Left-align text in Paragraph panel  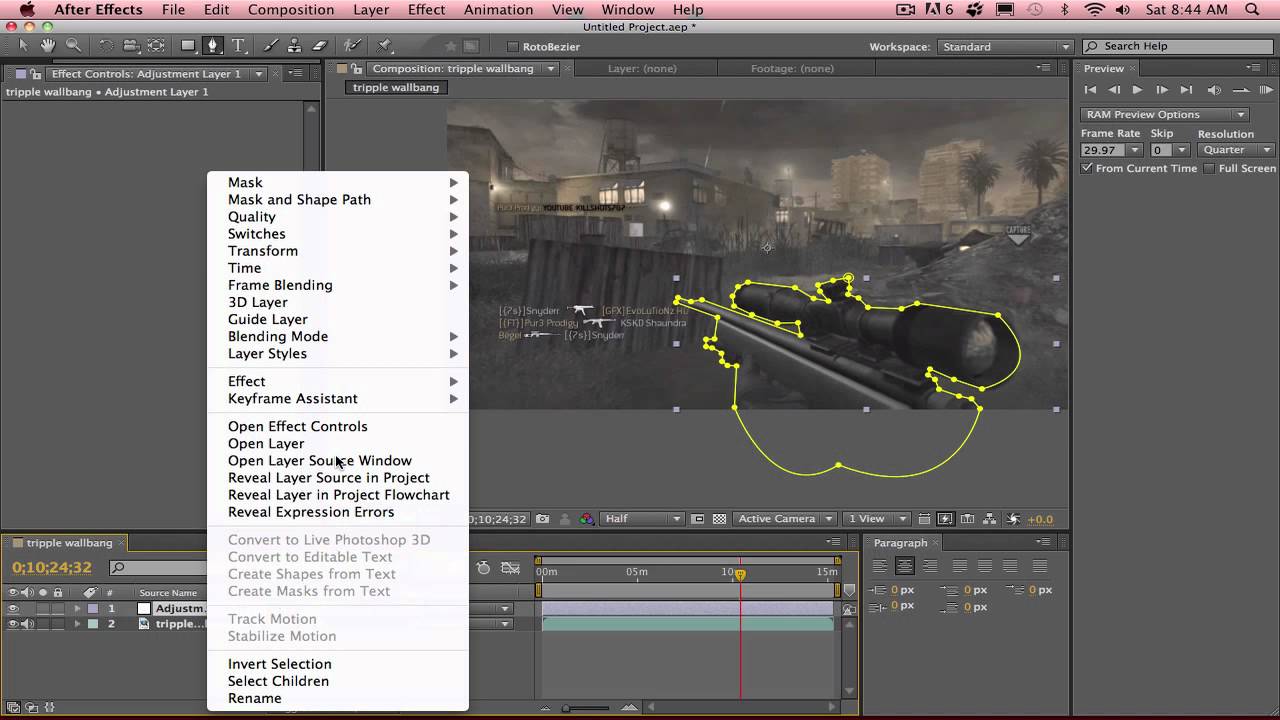[880, 566]
